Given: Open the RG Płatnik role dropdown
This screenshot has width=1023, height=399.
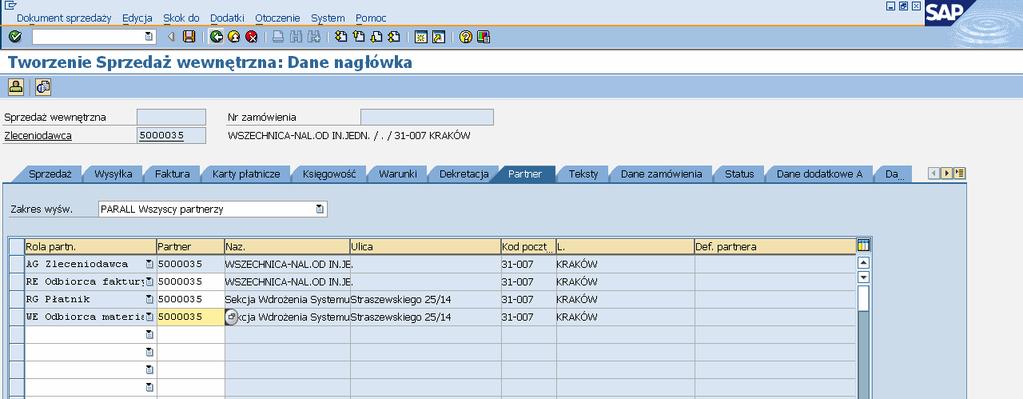Looking at the screenshot, I should pos(149,299).
